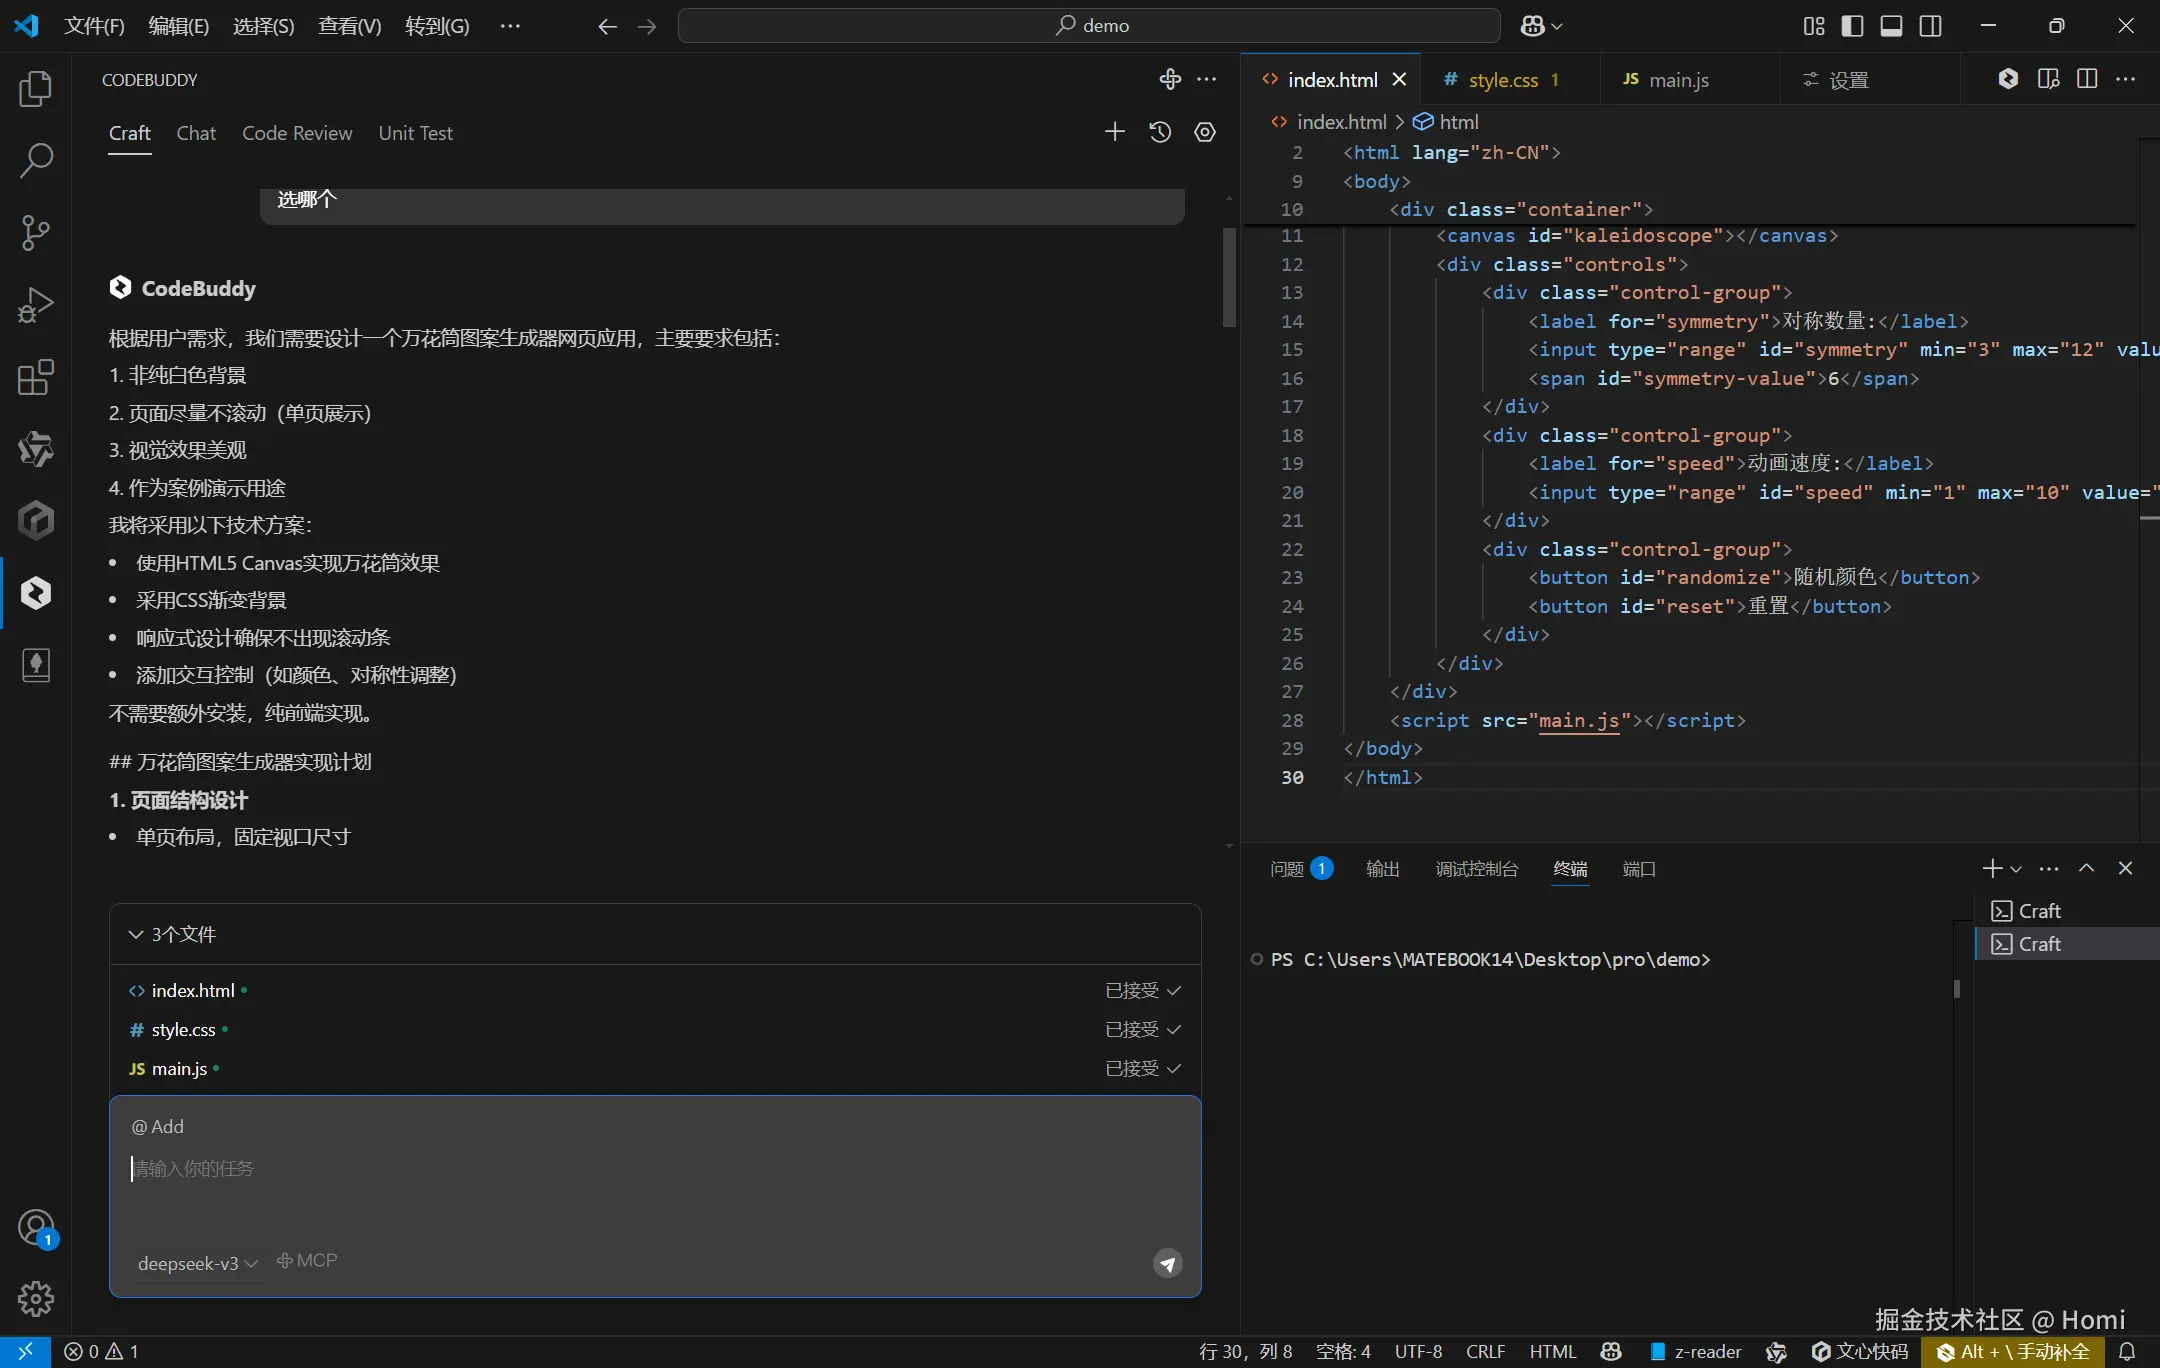Start a new CodeBuddy conversation with plus icon
This screenshot has width=2160, height=1368.
[1114, 132]
